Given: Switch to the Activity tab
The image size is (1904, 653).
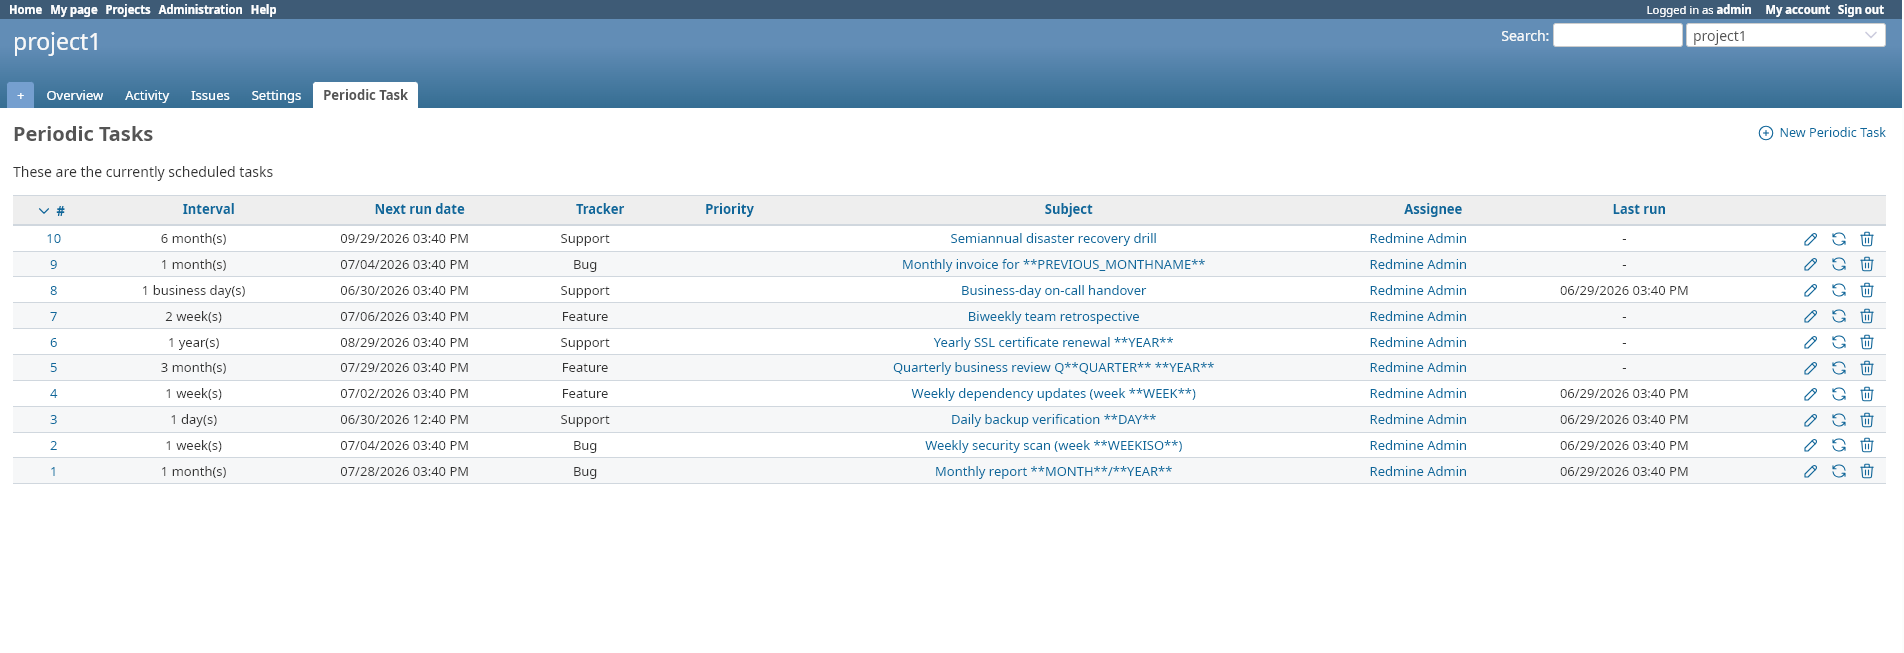Looking at the screenshot, I should tap(147, 95).
